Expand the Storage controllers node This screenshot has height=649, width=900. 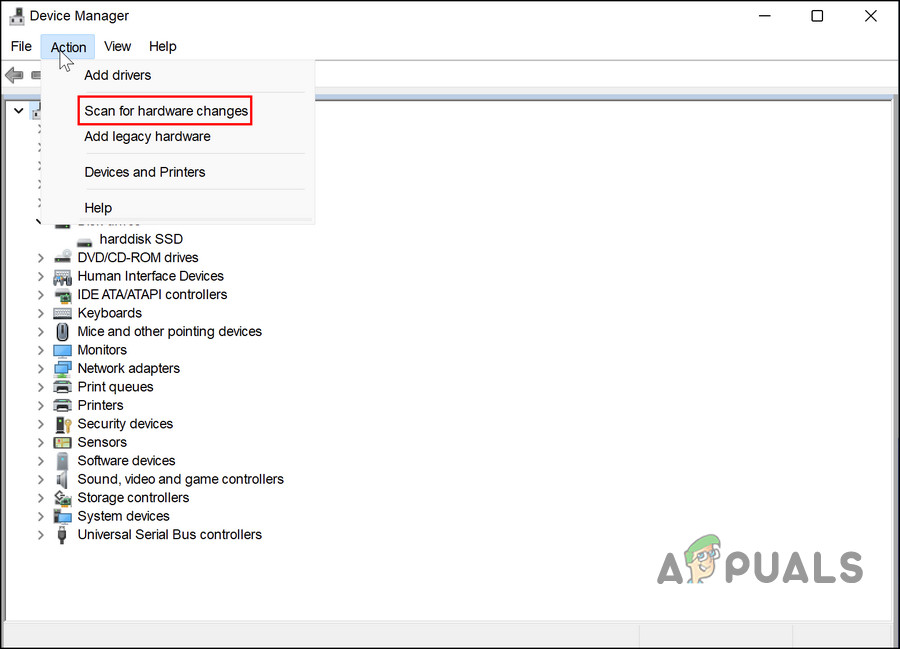click(41, 498)
